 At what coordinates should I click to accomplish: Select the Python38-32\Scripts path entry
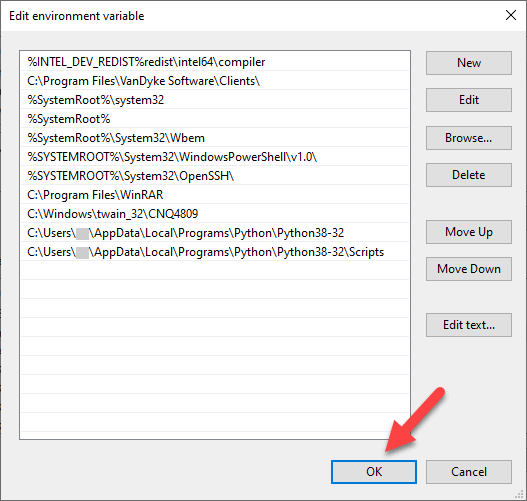coord(215,252)
